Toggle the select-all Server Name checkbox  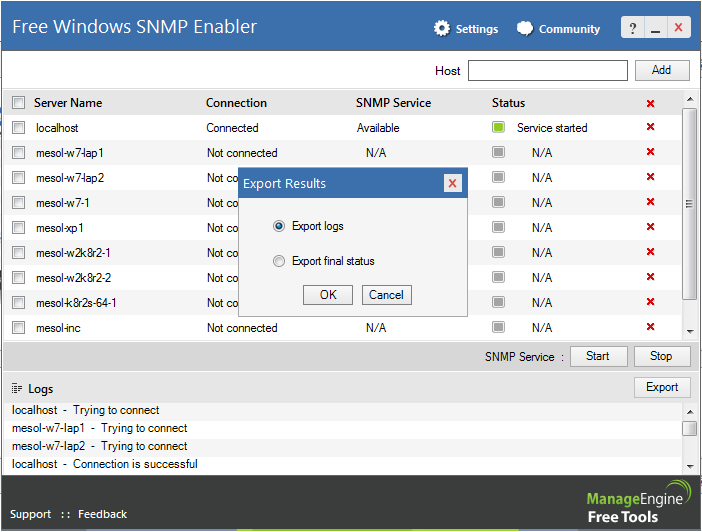click(18, 103)
